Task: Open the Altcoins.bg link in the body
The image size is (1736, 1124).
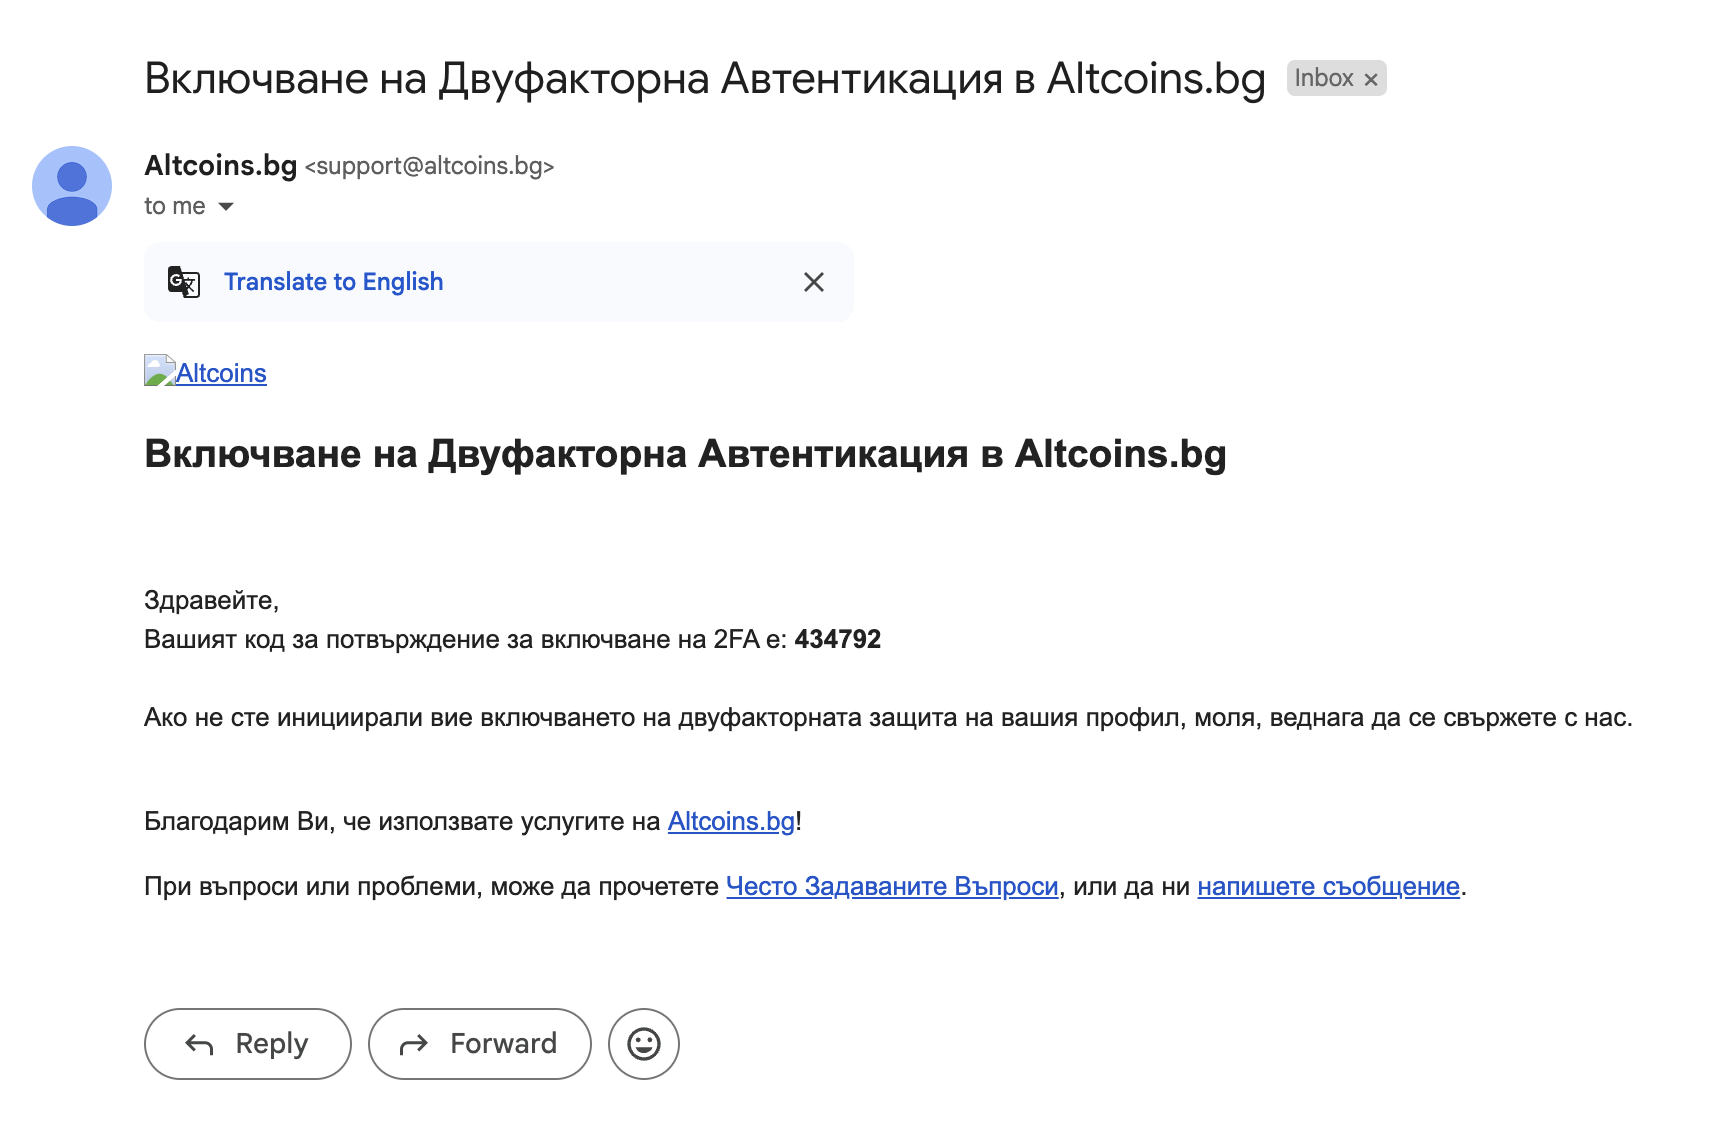Action: [731, 821]
